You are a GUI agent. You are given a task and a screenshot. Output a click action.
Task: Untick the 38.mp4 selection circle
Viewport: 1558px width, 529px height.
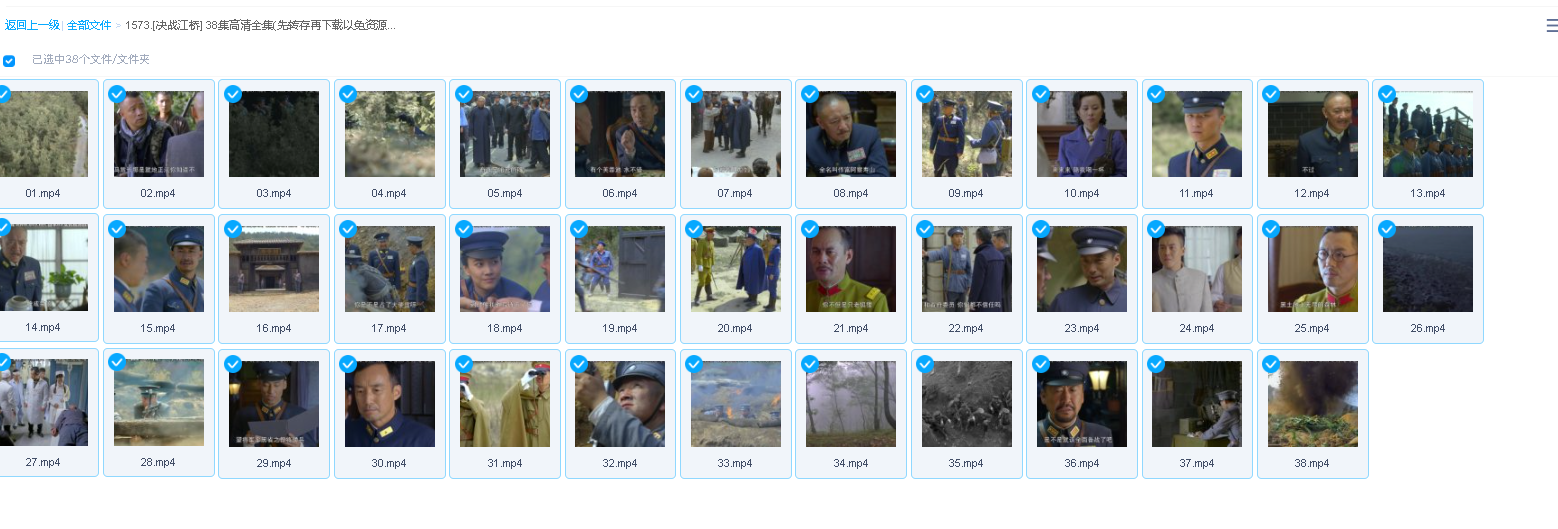pos(1271,364)
